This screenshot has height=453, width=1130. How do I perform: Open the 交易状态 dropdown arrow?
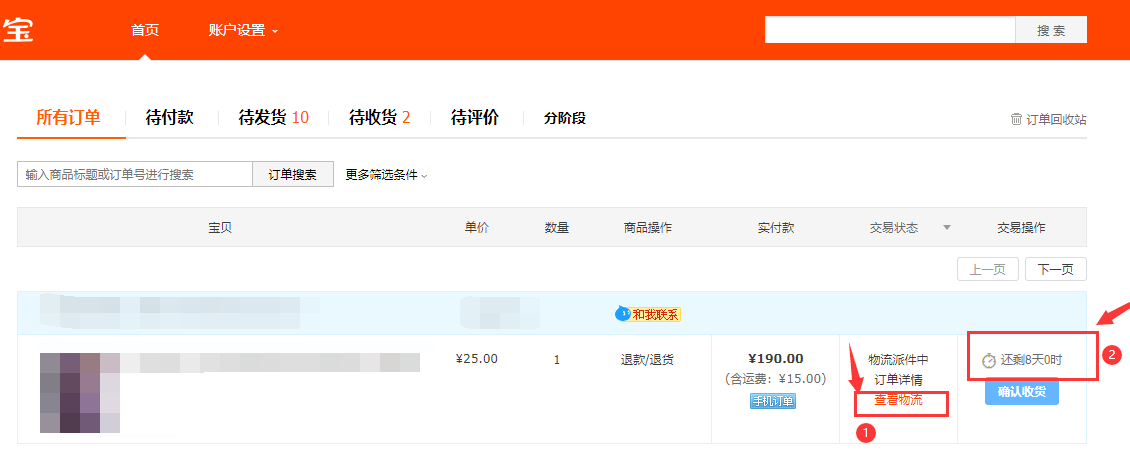pos(947,228)
